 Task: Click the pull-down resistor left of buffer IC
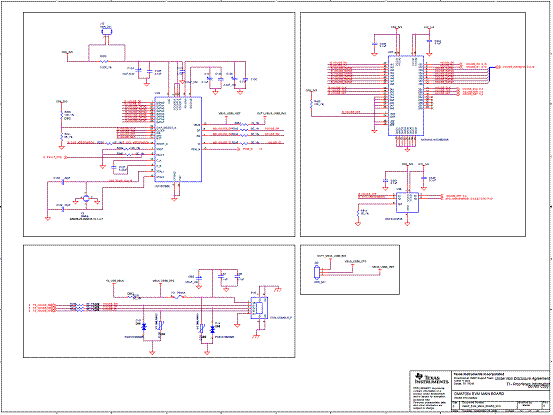point(359,213)
